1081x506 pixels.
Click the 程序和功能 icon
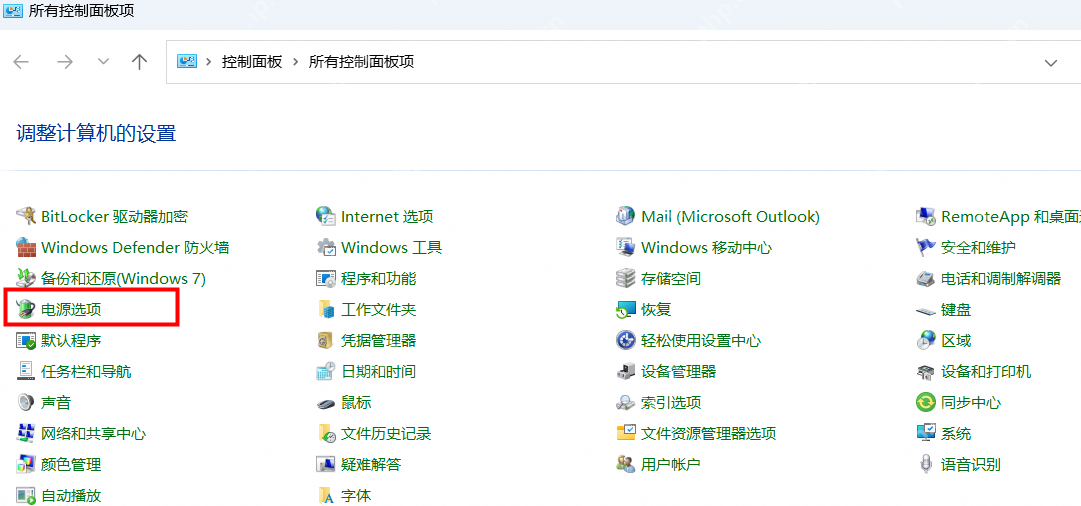[x=325, y=279]
